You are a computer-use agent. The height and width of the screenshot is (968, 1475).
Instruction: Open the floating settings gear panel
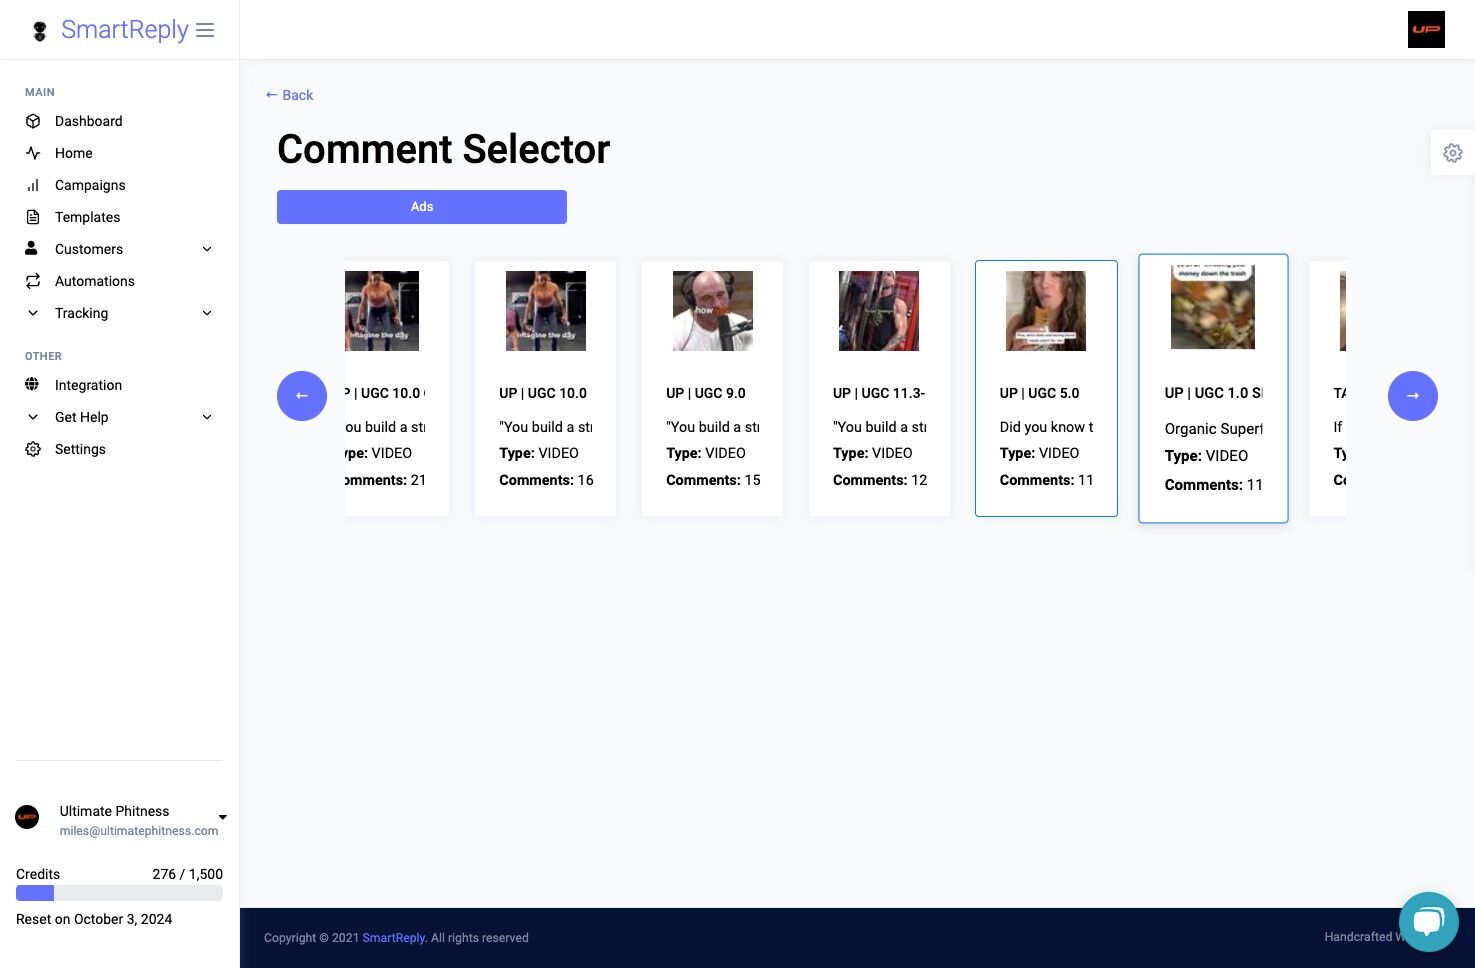(1453, 153)
